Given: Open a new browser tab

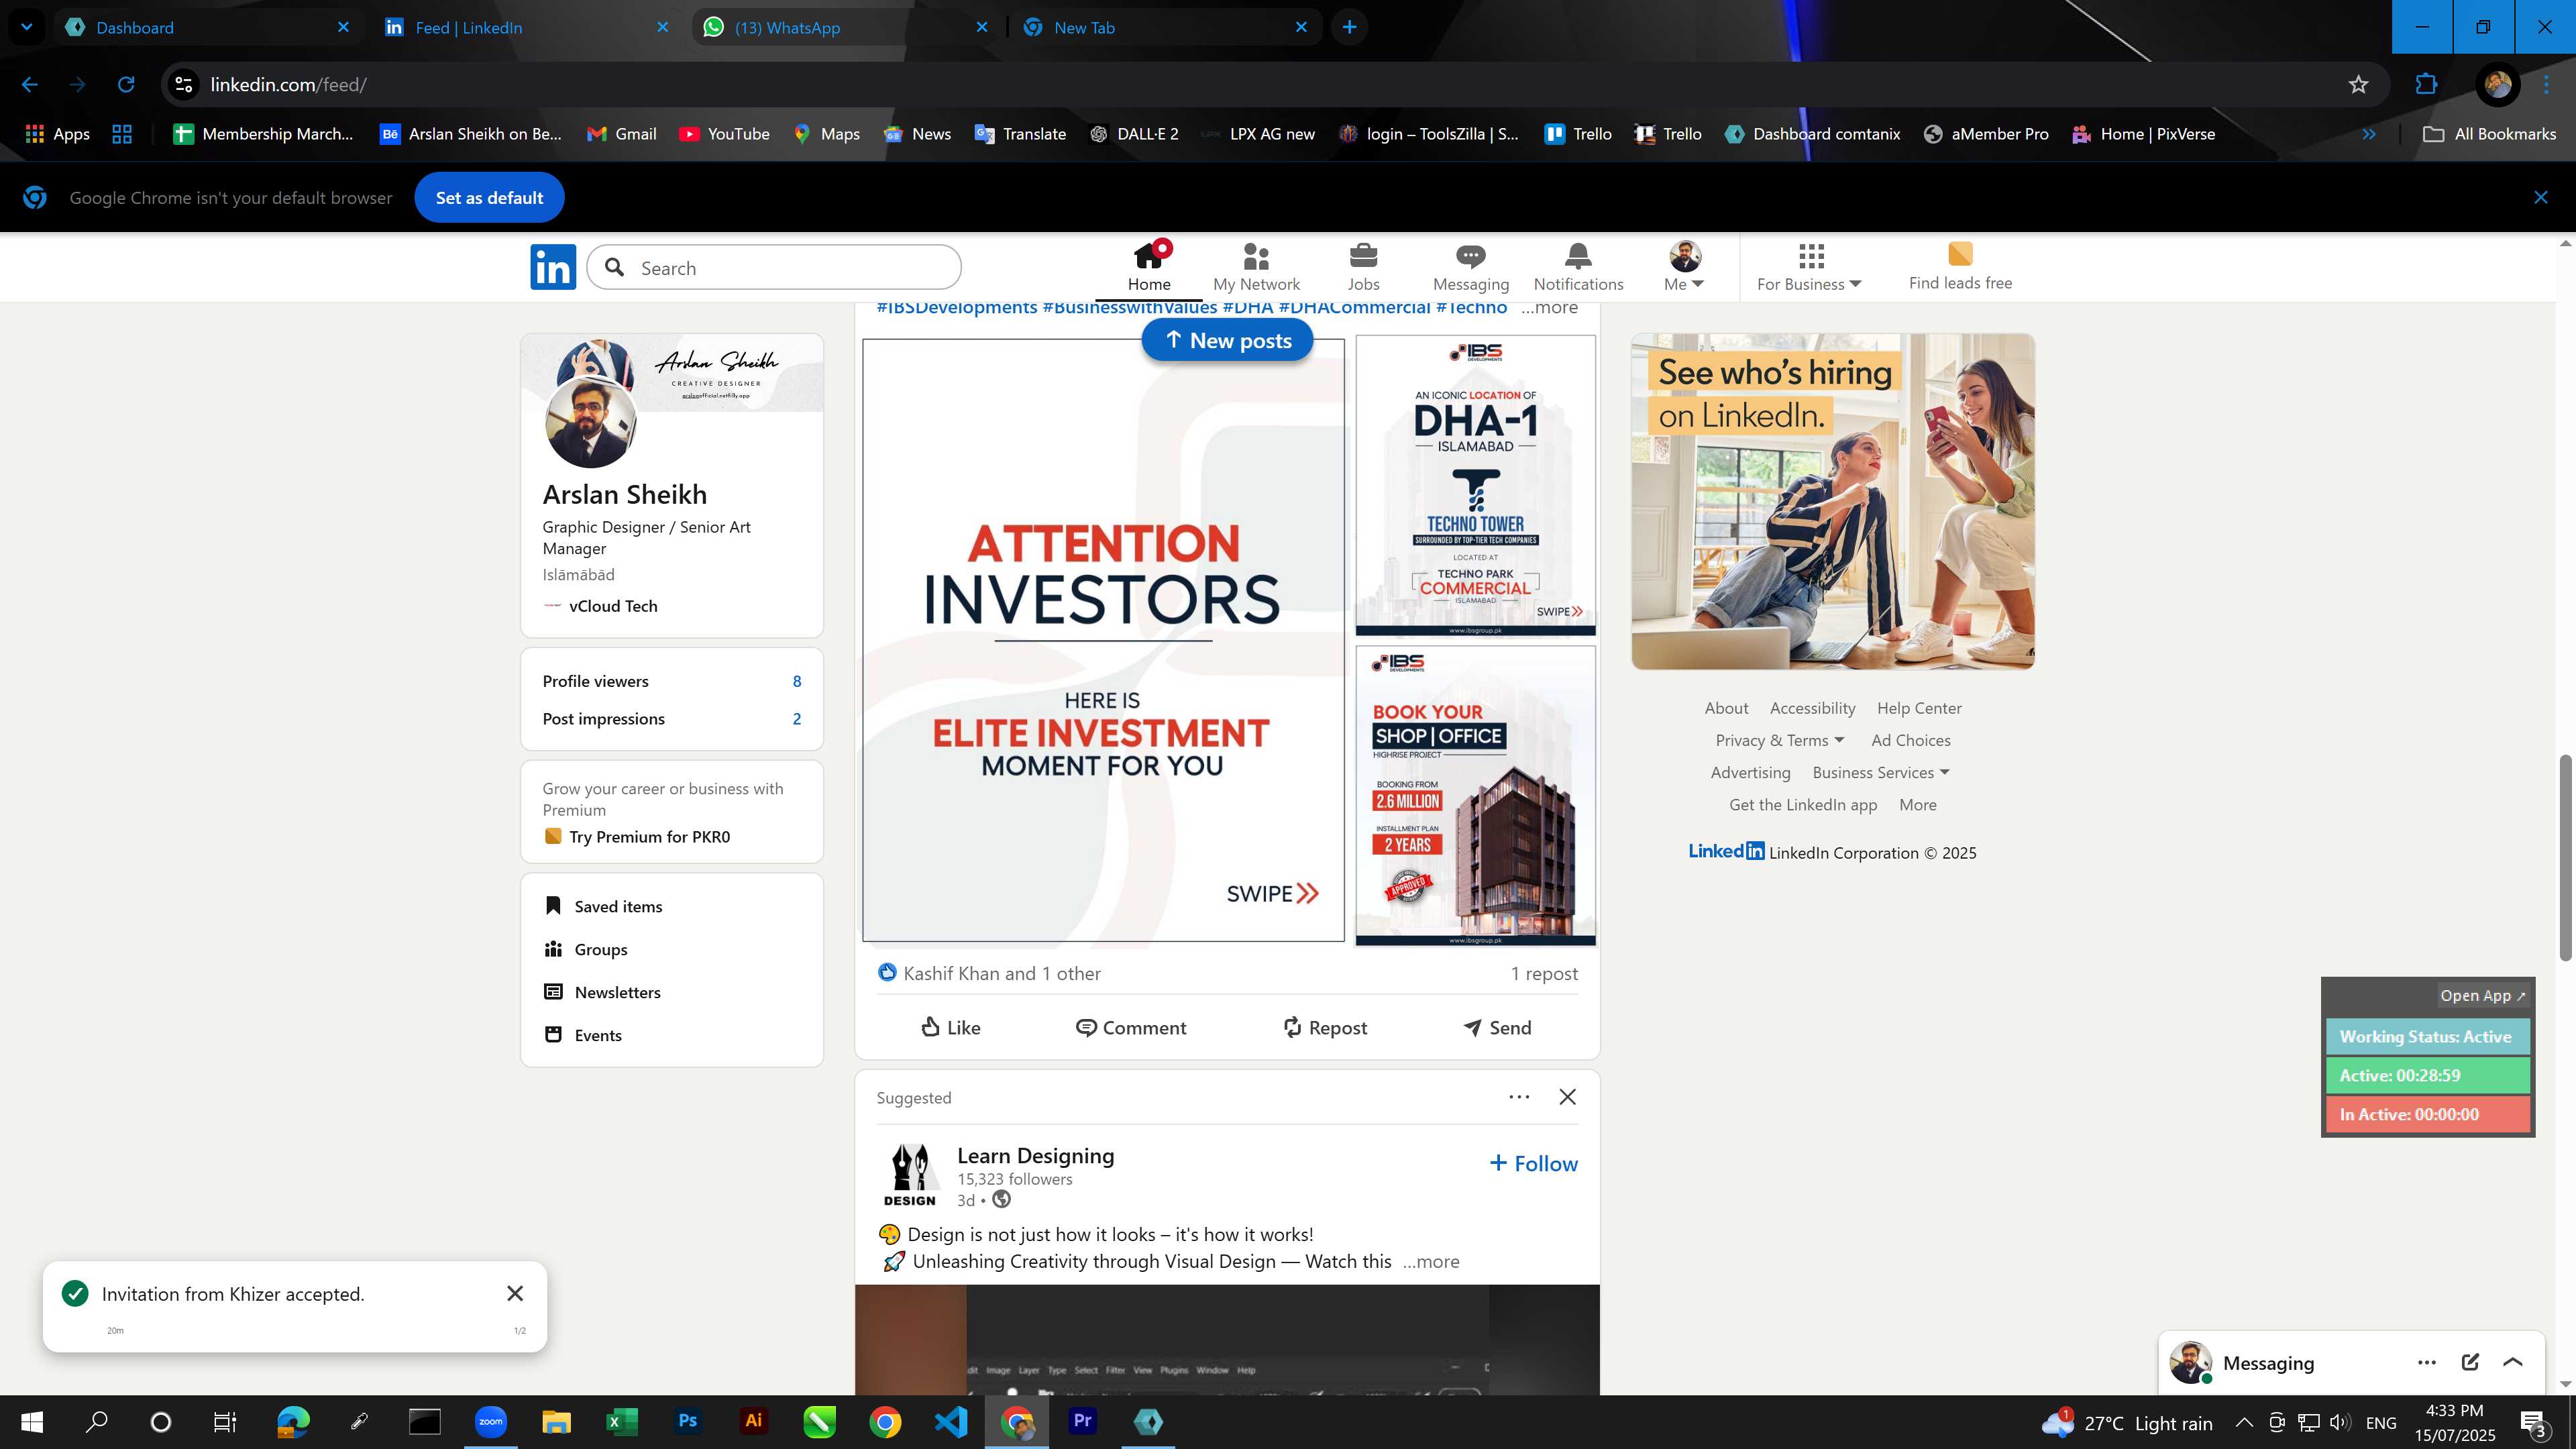Looking at the screenshot, I should (x=1349, y=27).
